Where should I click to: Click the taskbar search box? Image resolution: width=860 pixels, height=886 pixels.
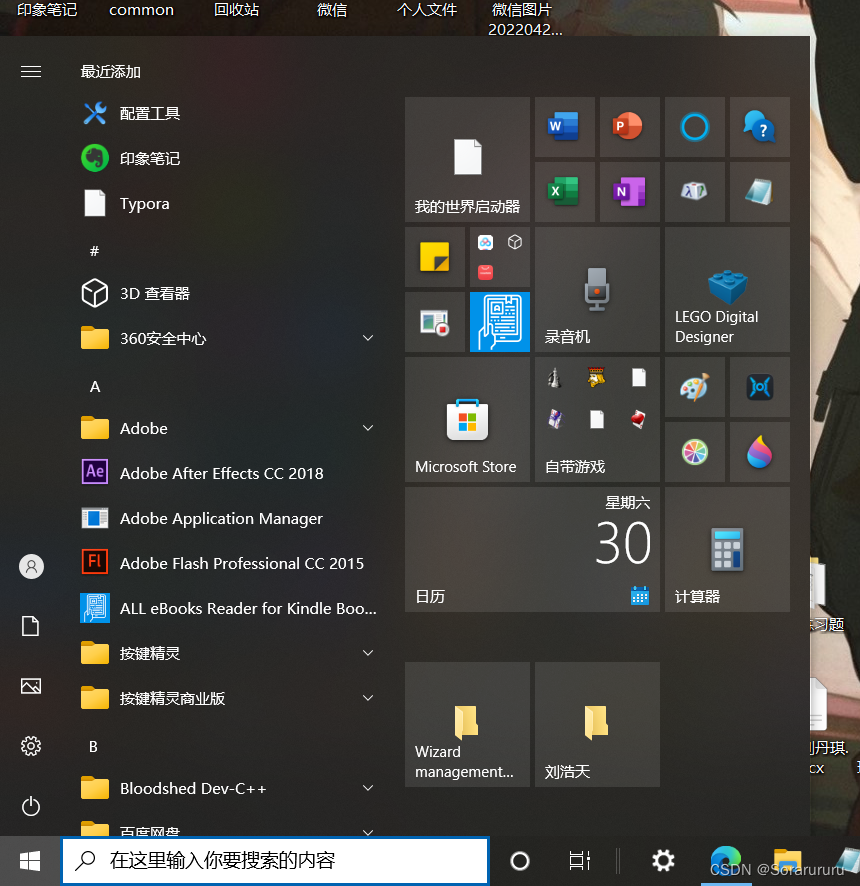tap(275, 860)
